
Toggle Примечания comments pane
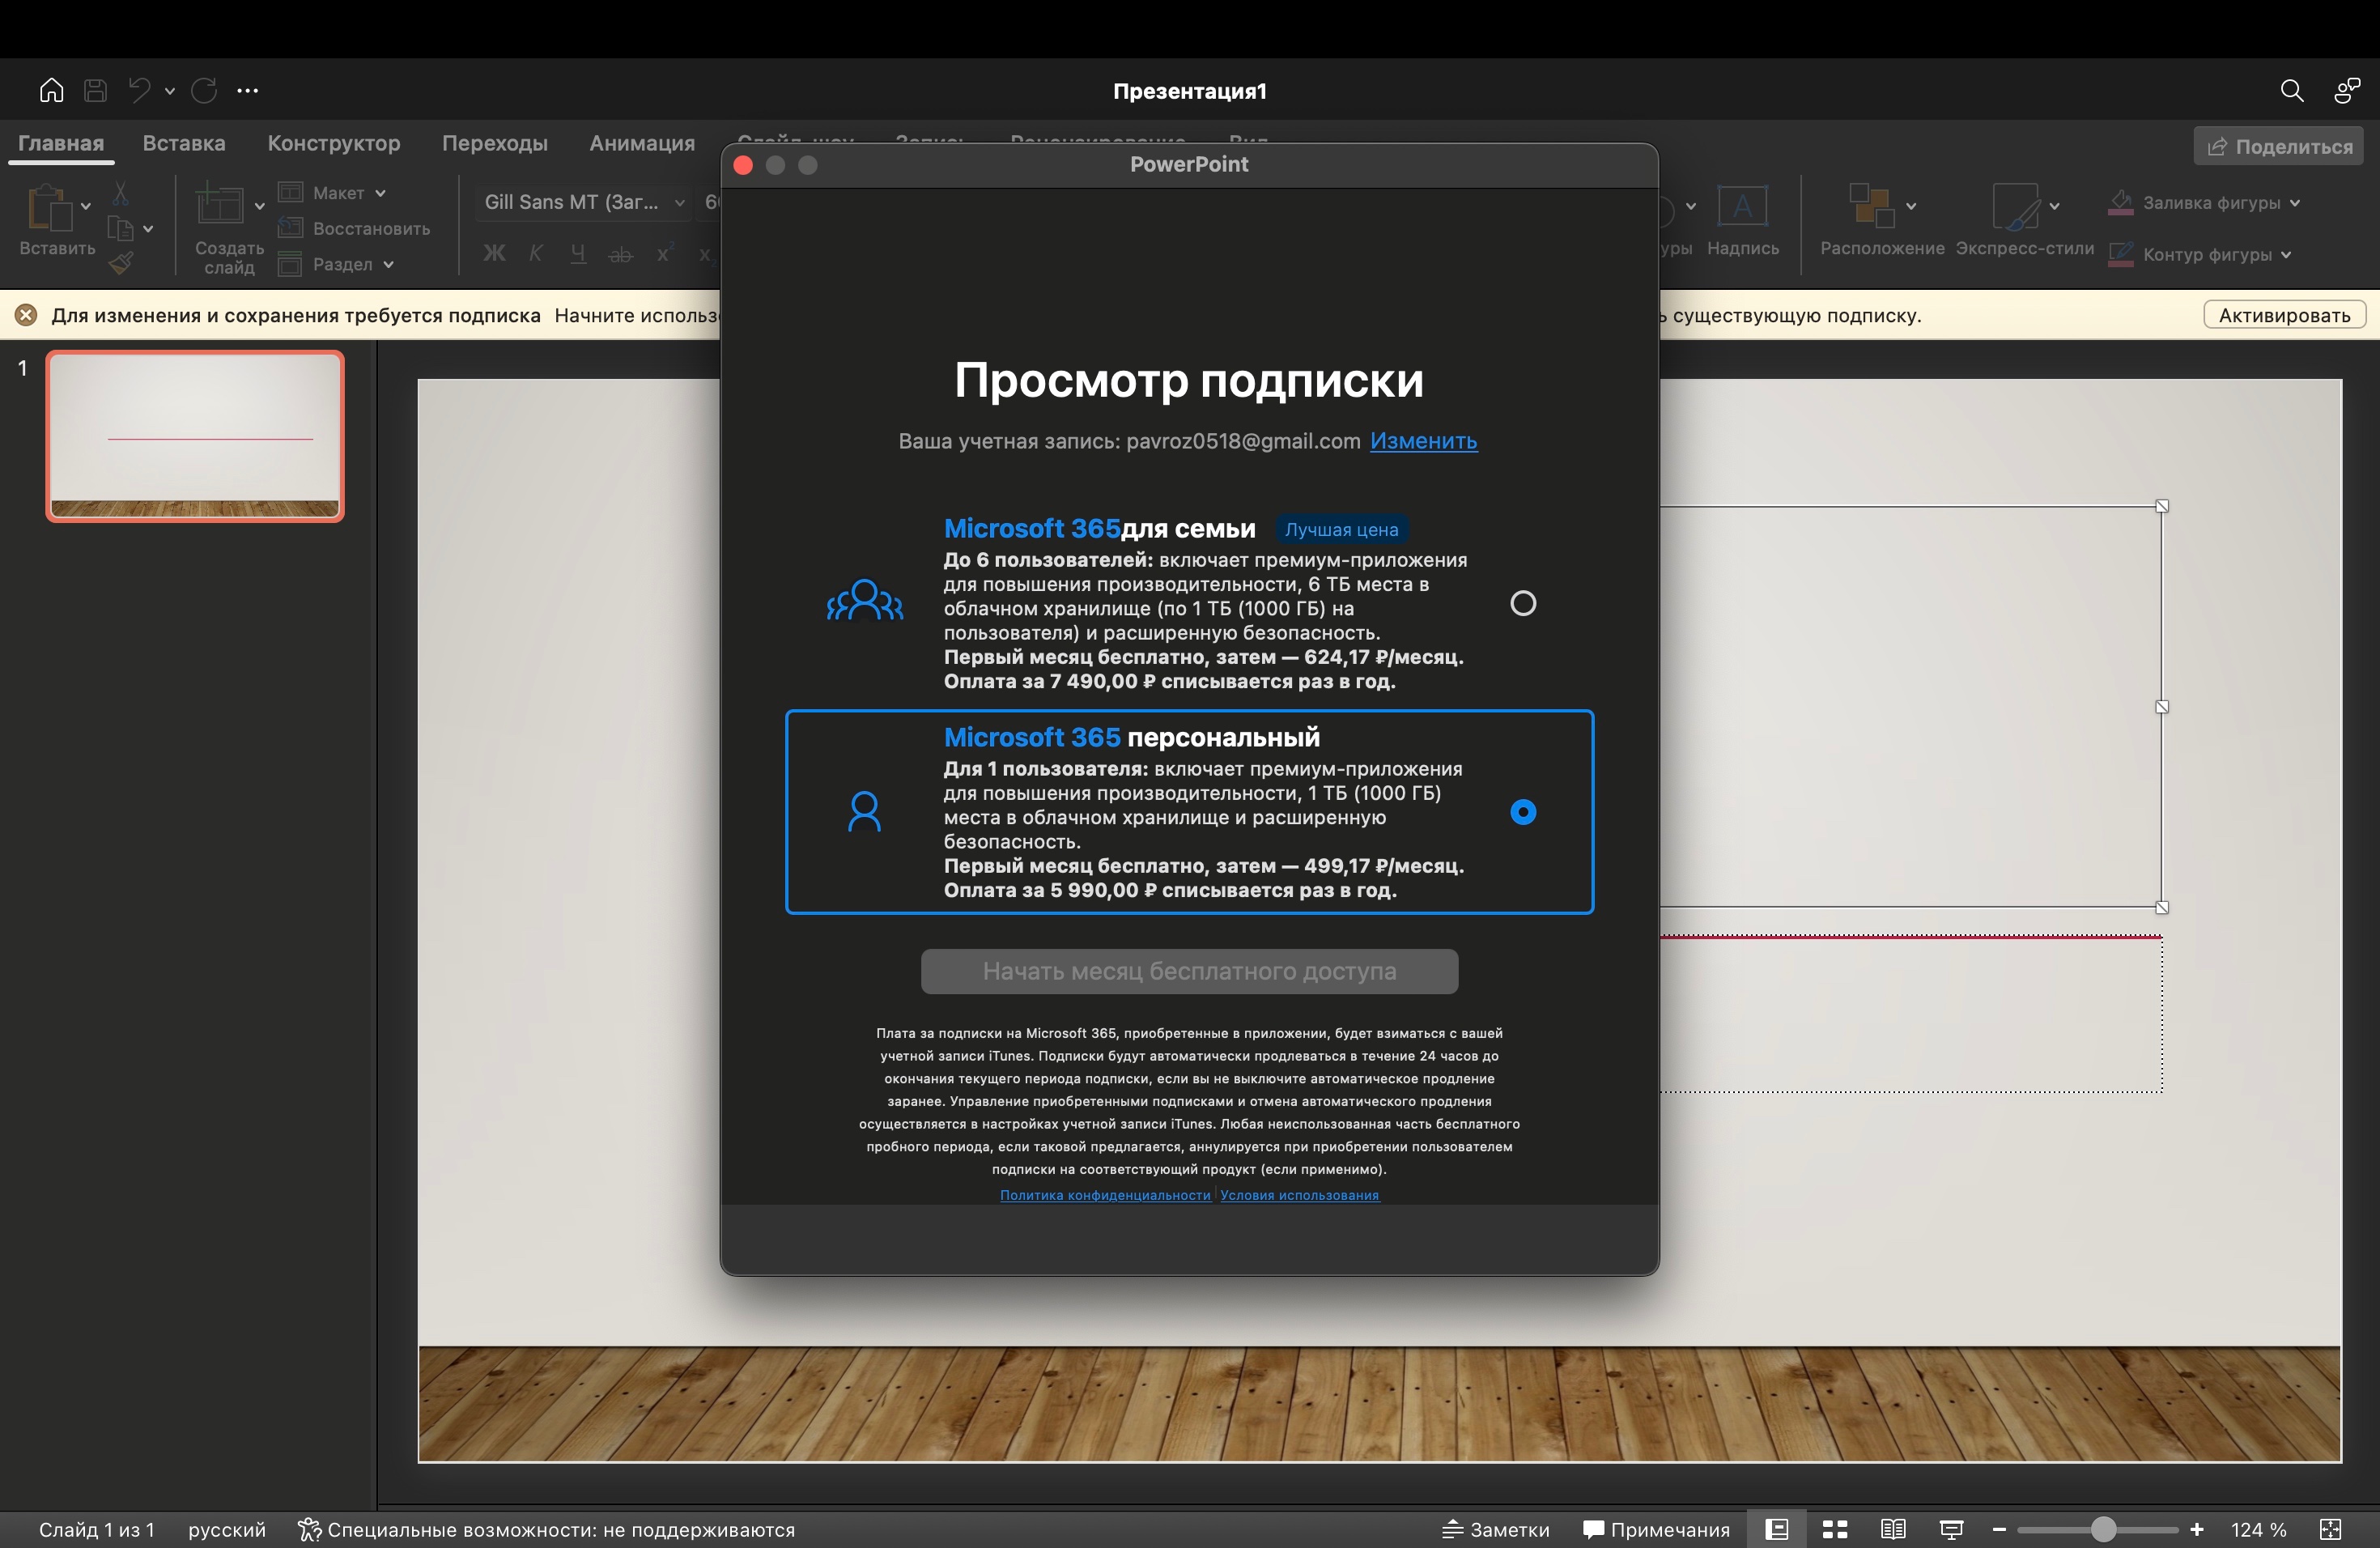coord(1656,1529)
